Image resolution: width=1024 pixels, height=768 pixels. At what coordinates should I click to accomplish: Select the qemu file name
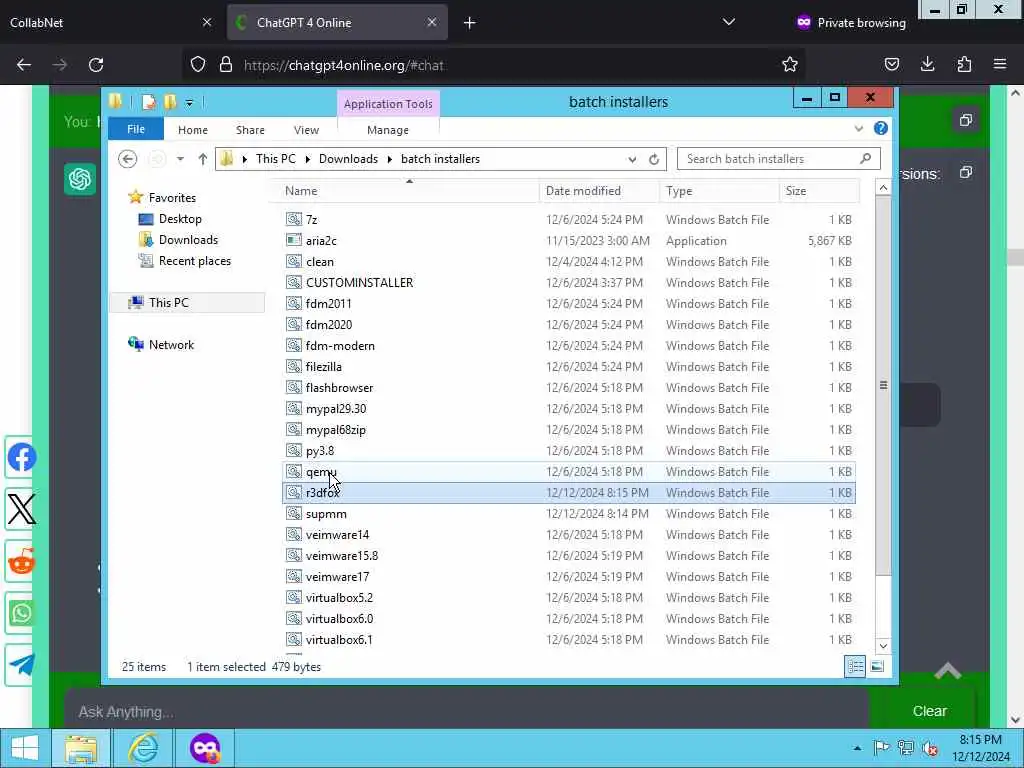[x=321, y=472]
